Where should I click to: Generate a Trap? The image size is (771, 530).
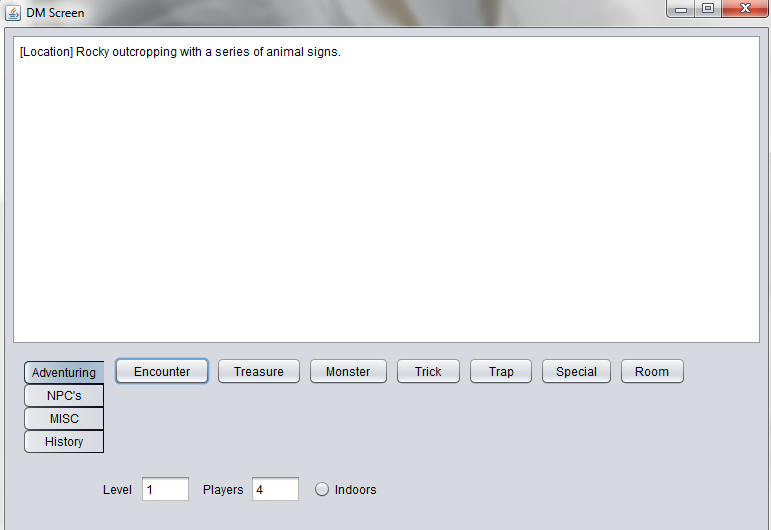click(x=501, y=371)
